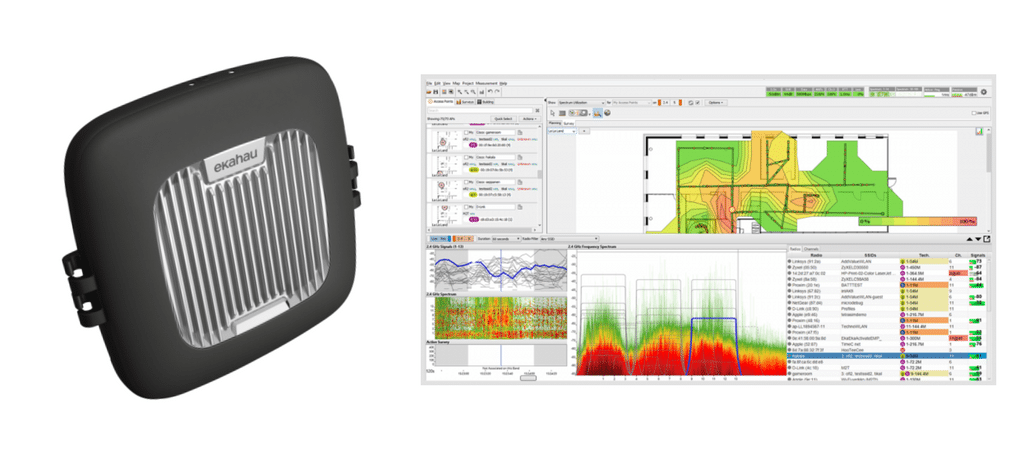The width and height of the screenshot is (1024, 453).
Task: Switch to the Survey tab
Action: click(569, 123)
